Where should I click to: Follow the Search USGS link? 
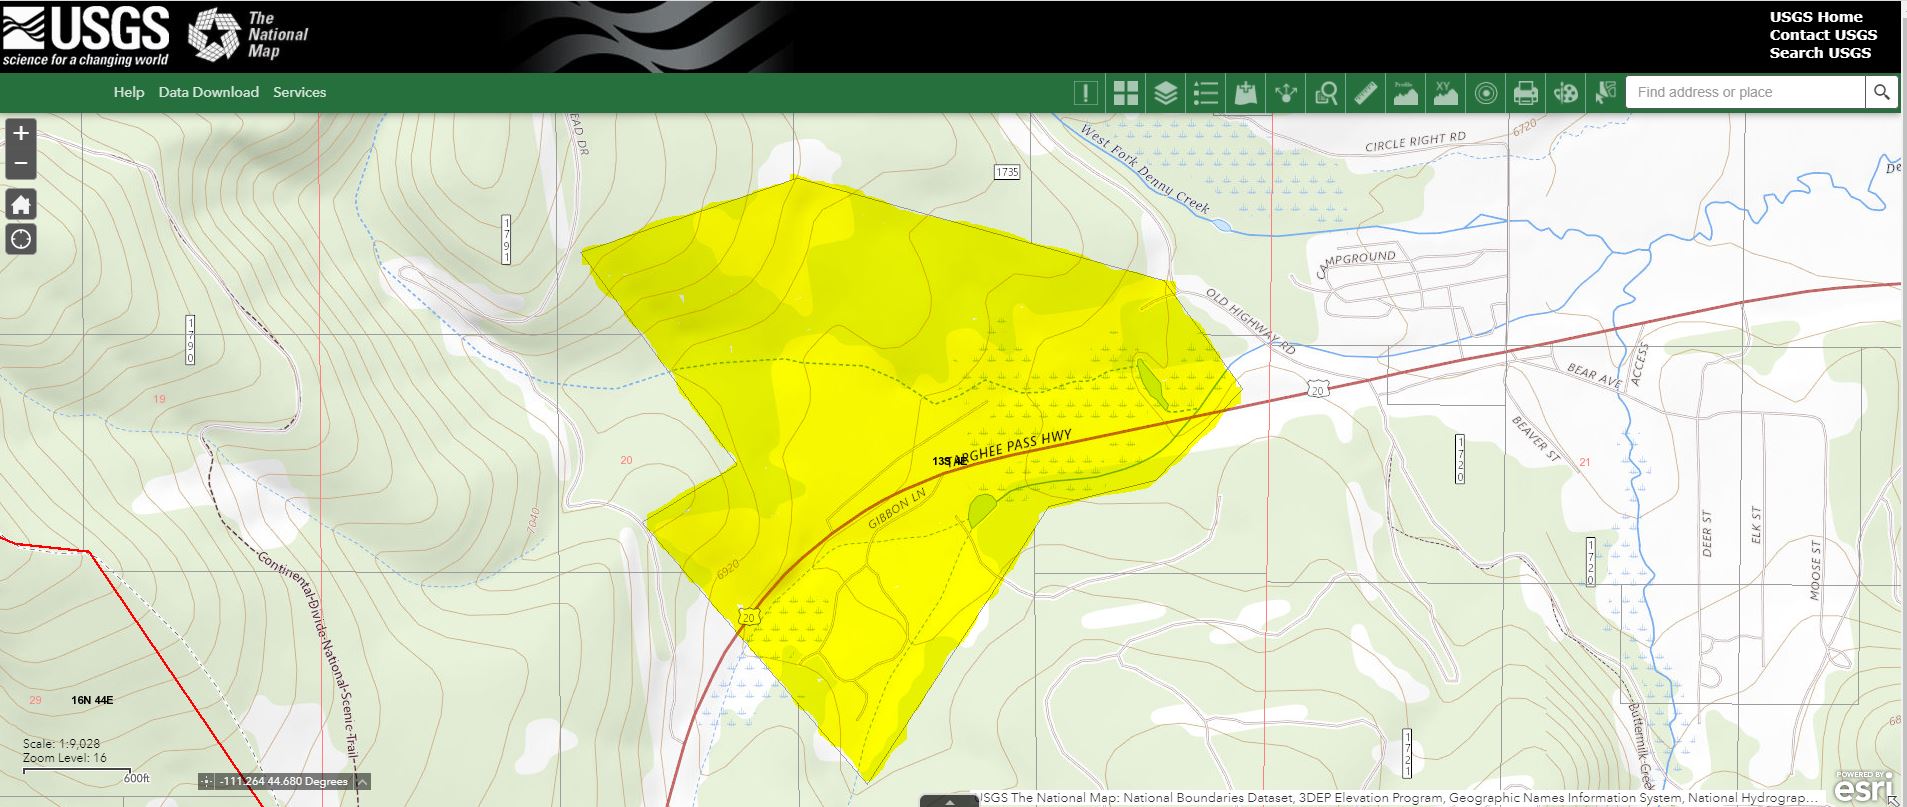click(x=1820, y=53)
